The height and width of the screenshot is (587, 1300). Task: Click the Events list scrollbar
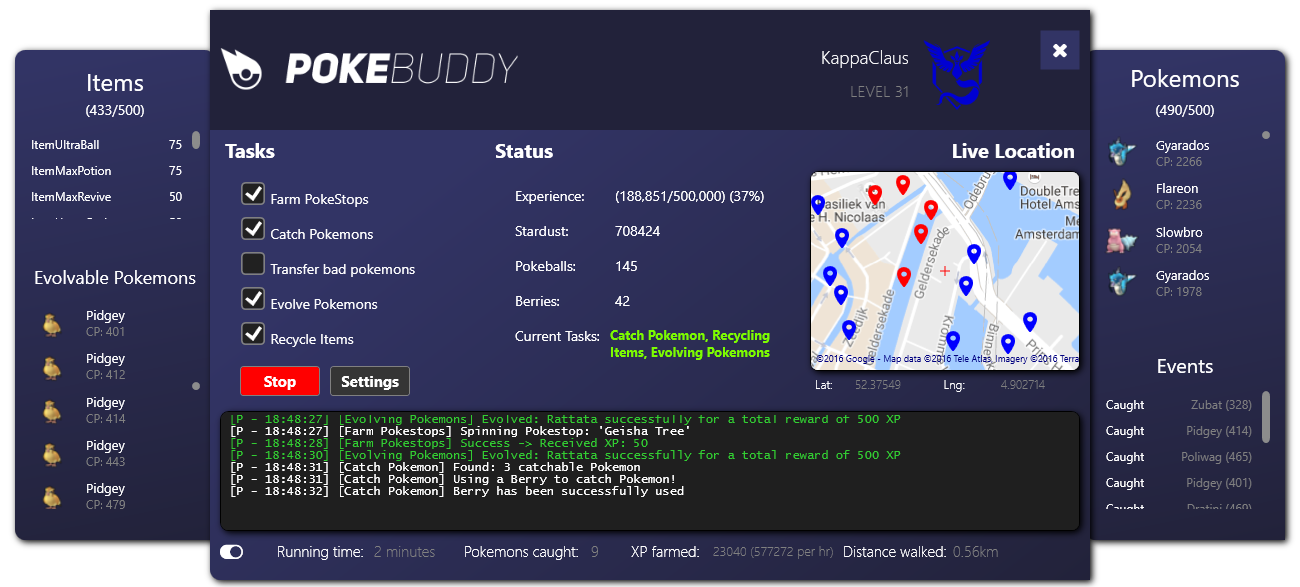tap(1266, 416)
